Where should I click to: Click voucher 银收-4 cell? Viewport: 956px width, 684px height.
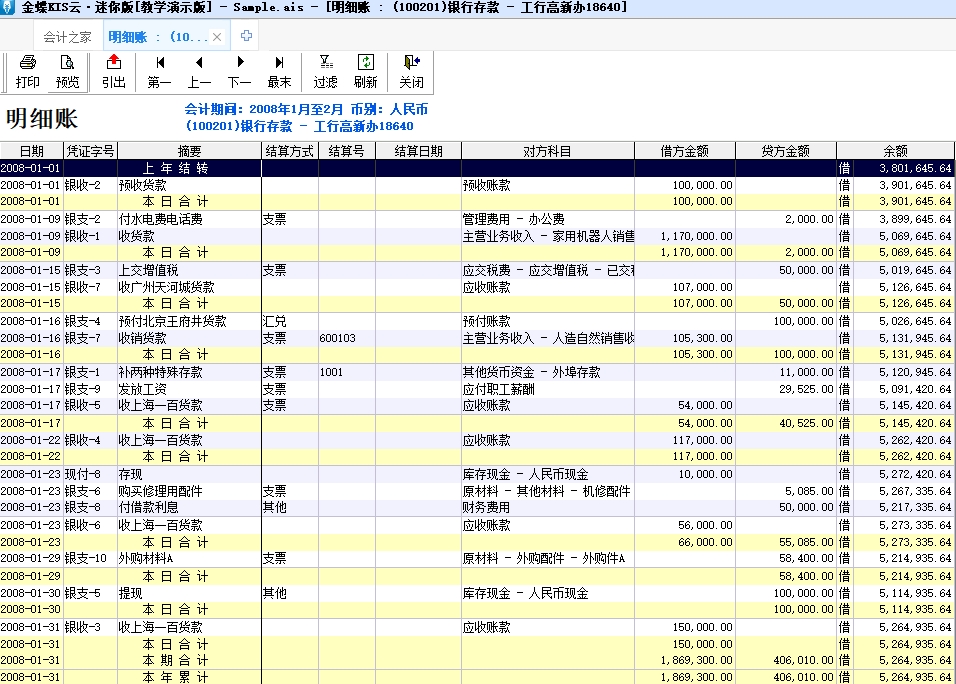[90, 440]
